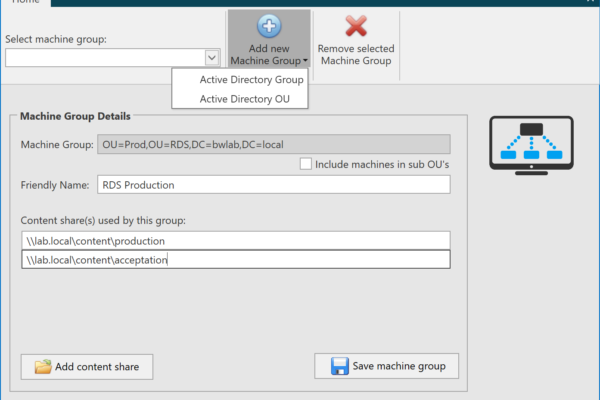Screen dimensions: 600x400
Task: Enable Include machines in sub OU's checkbox
Action: [305, 164]
